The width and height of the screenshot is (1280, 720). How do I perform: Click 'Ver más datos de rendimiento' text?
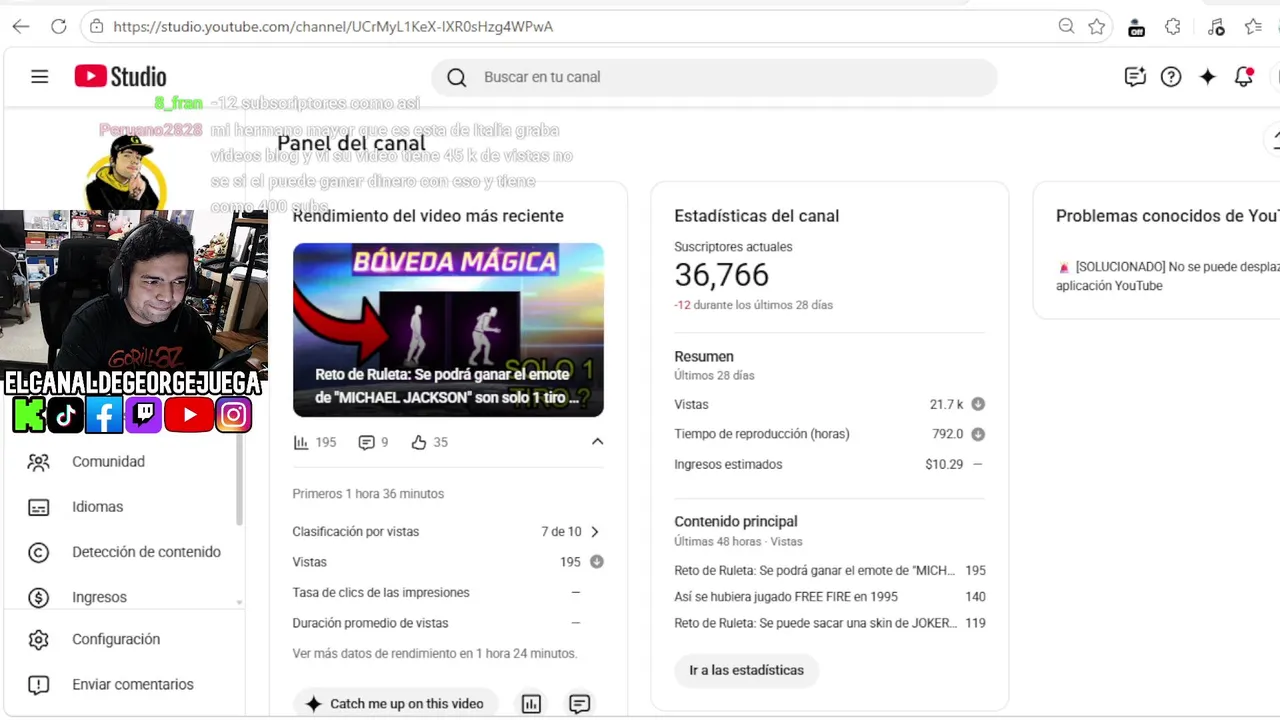[435, 654]
